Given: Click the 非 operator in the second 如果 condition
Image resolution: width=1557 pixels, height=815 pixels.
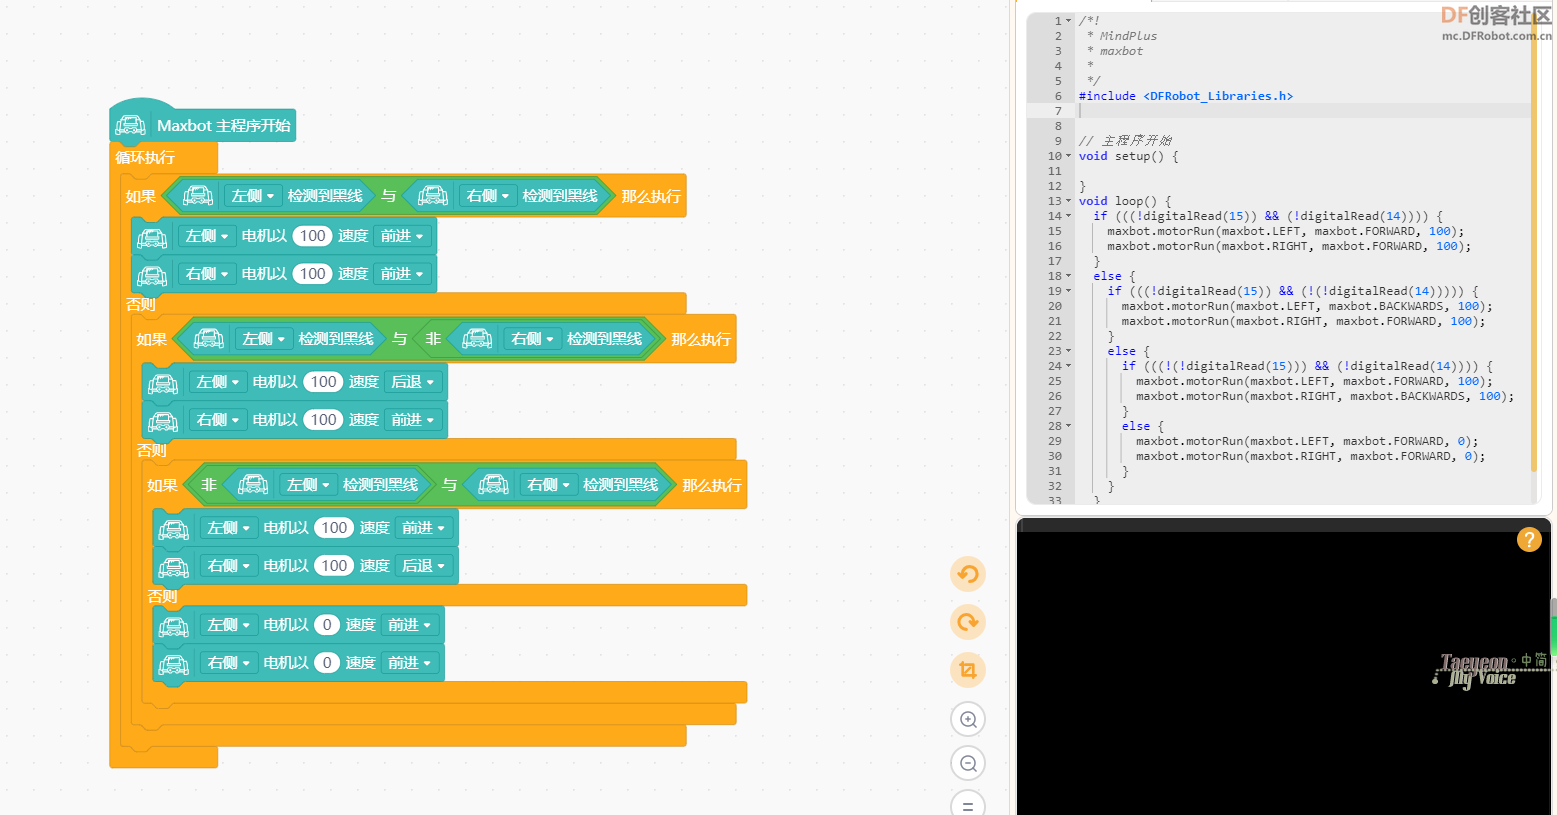Looking at the screenshot, I should tap(433, 339).
